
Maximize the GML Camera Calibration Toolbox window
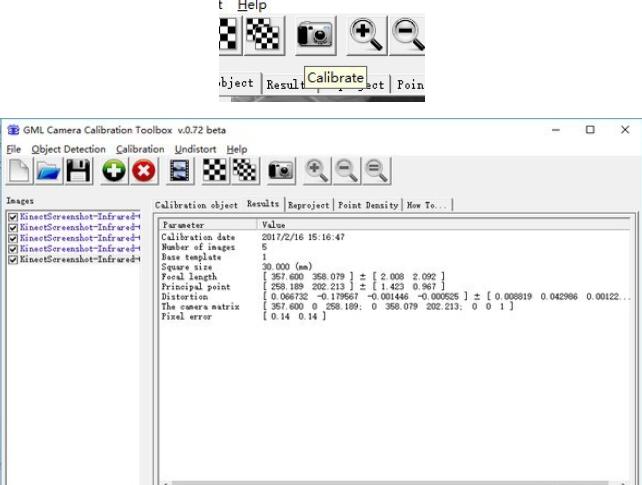coord(590,130)
